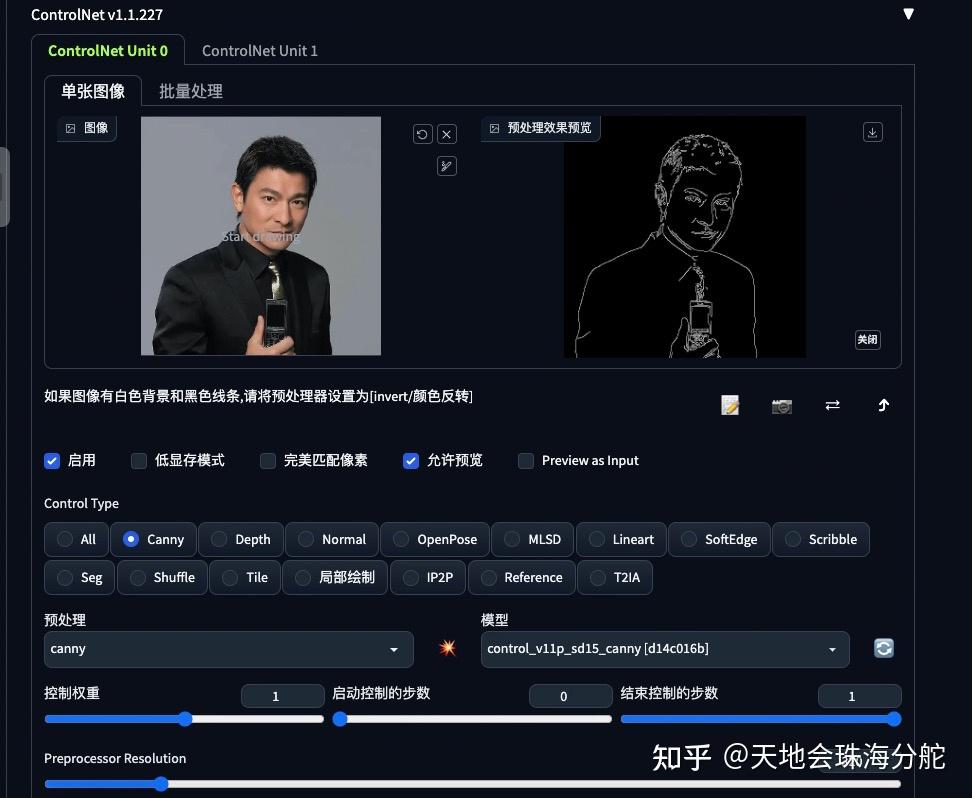This screenshot has height=798, width=972.
Task: Toggle 低显存模式 on
Action: (139, 461)
